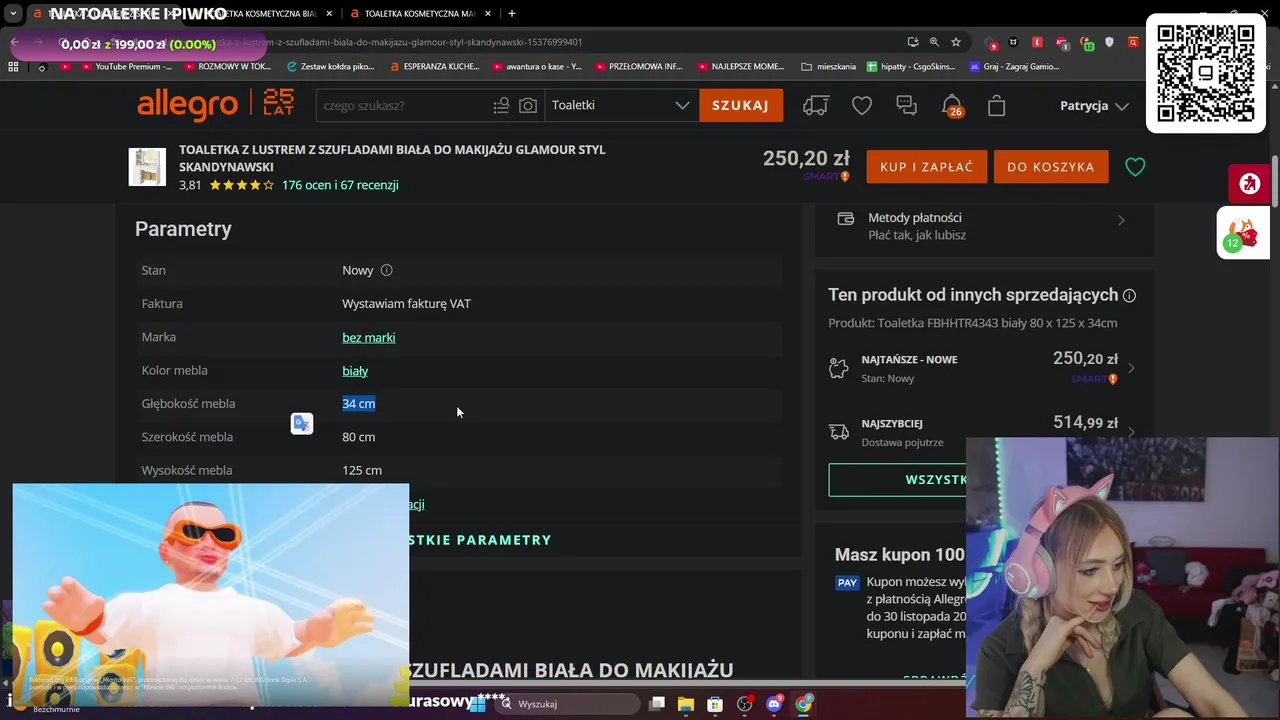The image size is (1280, 720).
Task: Open Zestaw kołdra bookmark
Action: 330,66
